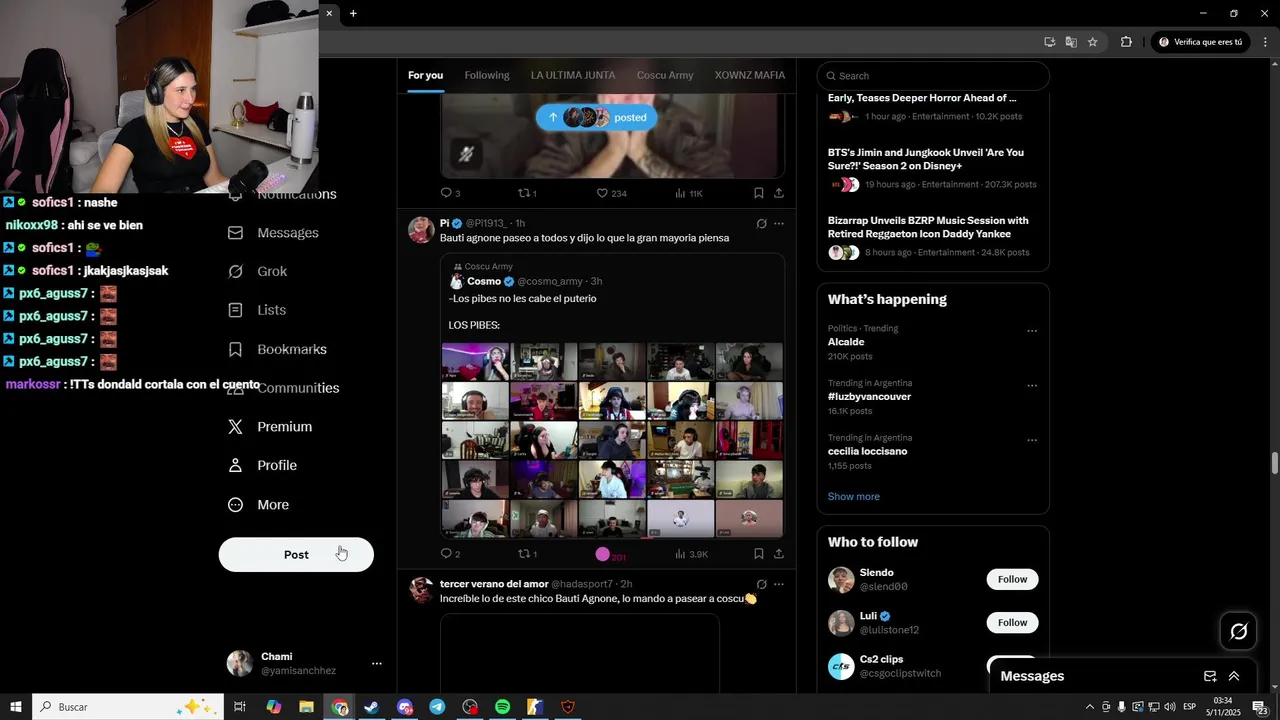Click the X search field

pyautogui.click(x=933, y=76)
